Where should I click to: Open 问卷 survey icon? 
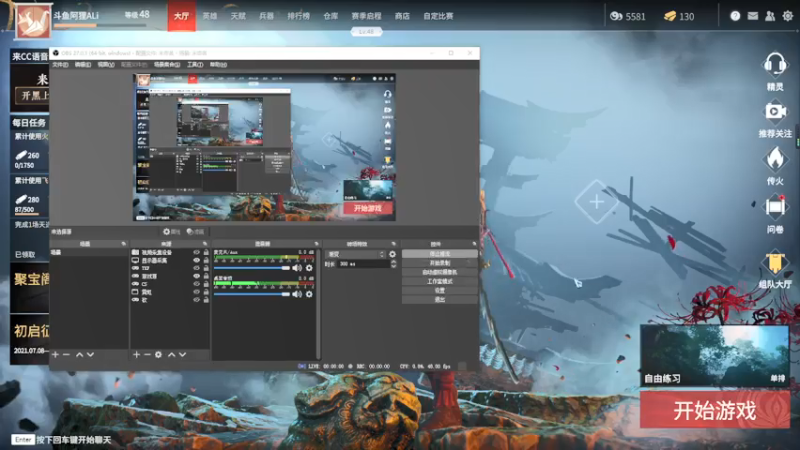coord(775,207)
